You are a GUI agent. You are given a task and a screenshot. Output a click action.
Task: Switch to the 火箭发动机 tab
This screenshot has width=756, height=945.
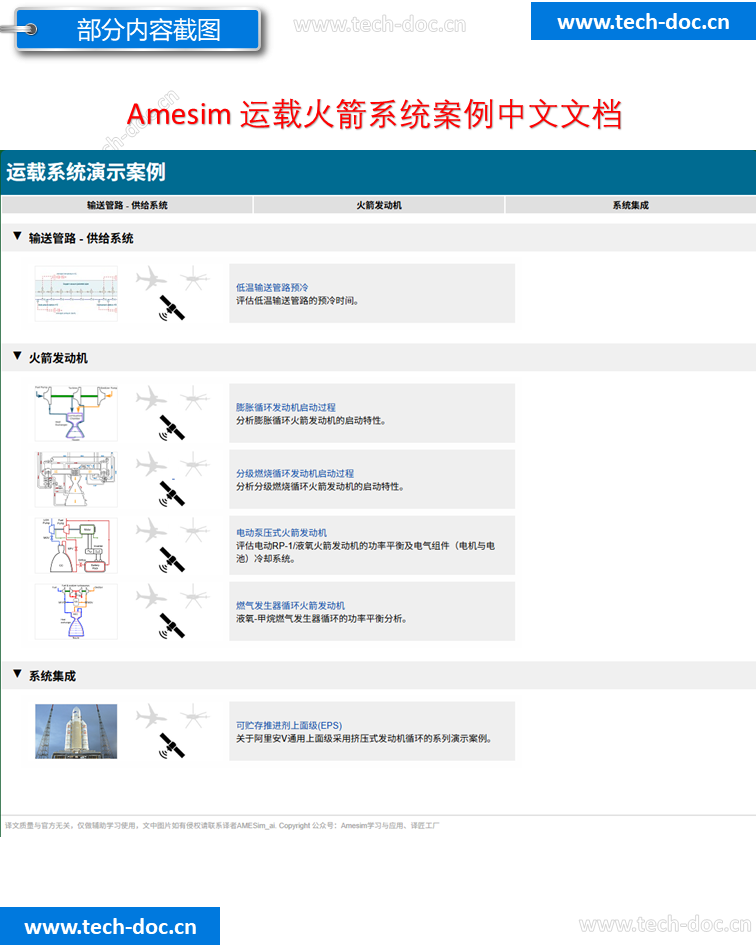pos(379,205)
